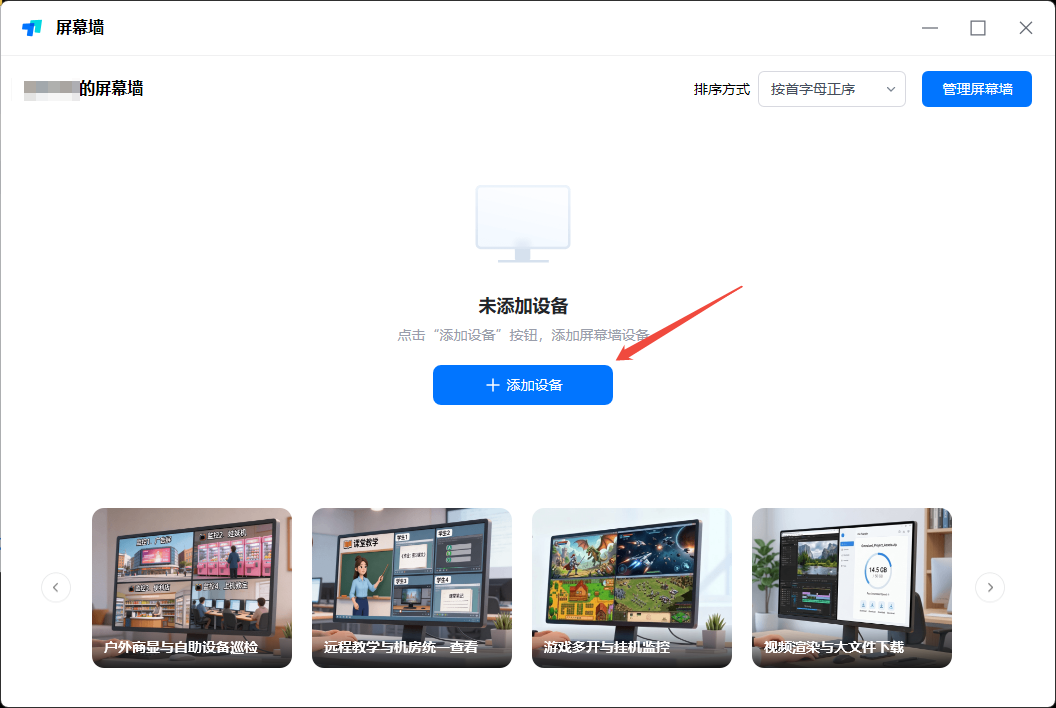Click the empty monitor placeholder illustration
The width and height of the screenshot is (1056, 708).
pos(522,223)
